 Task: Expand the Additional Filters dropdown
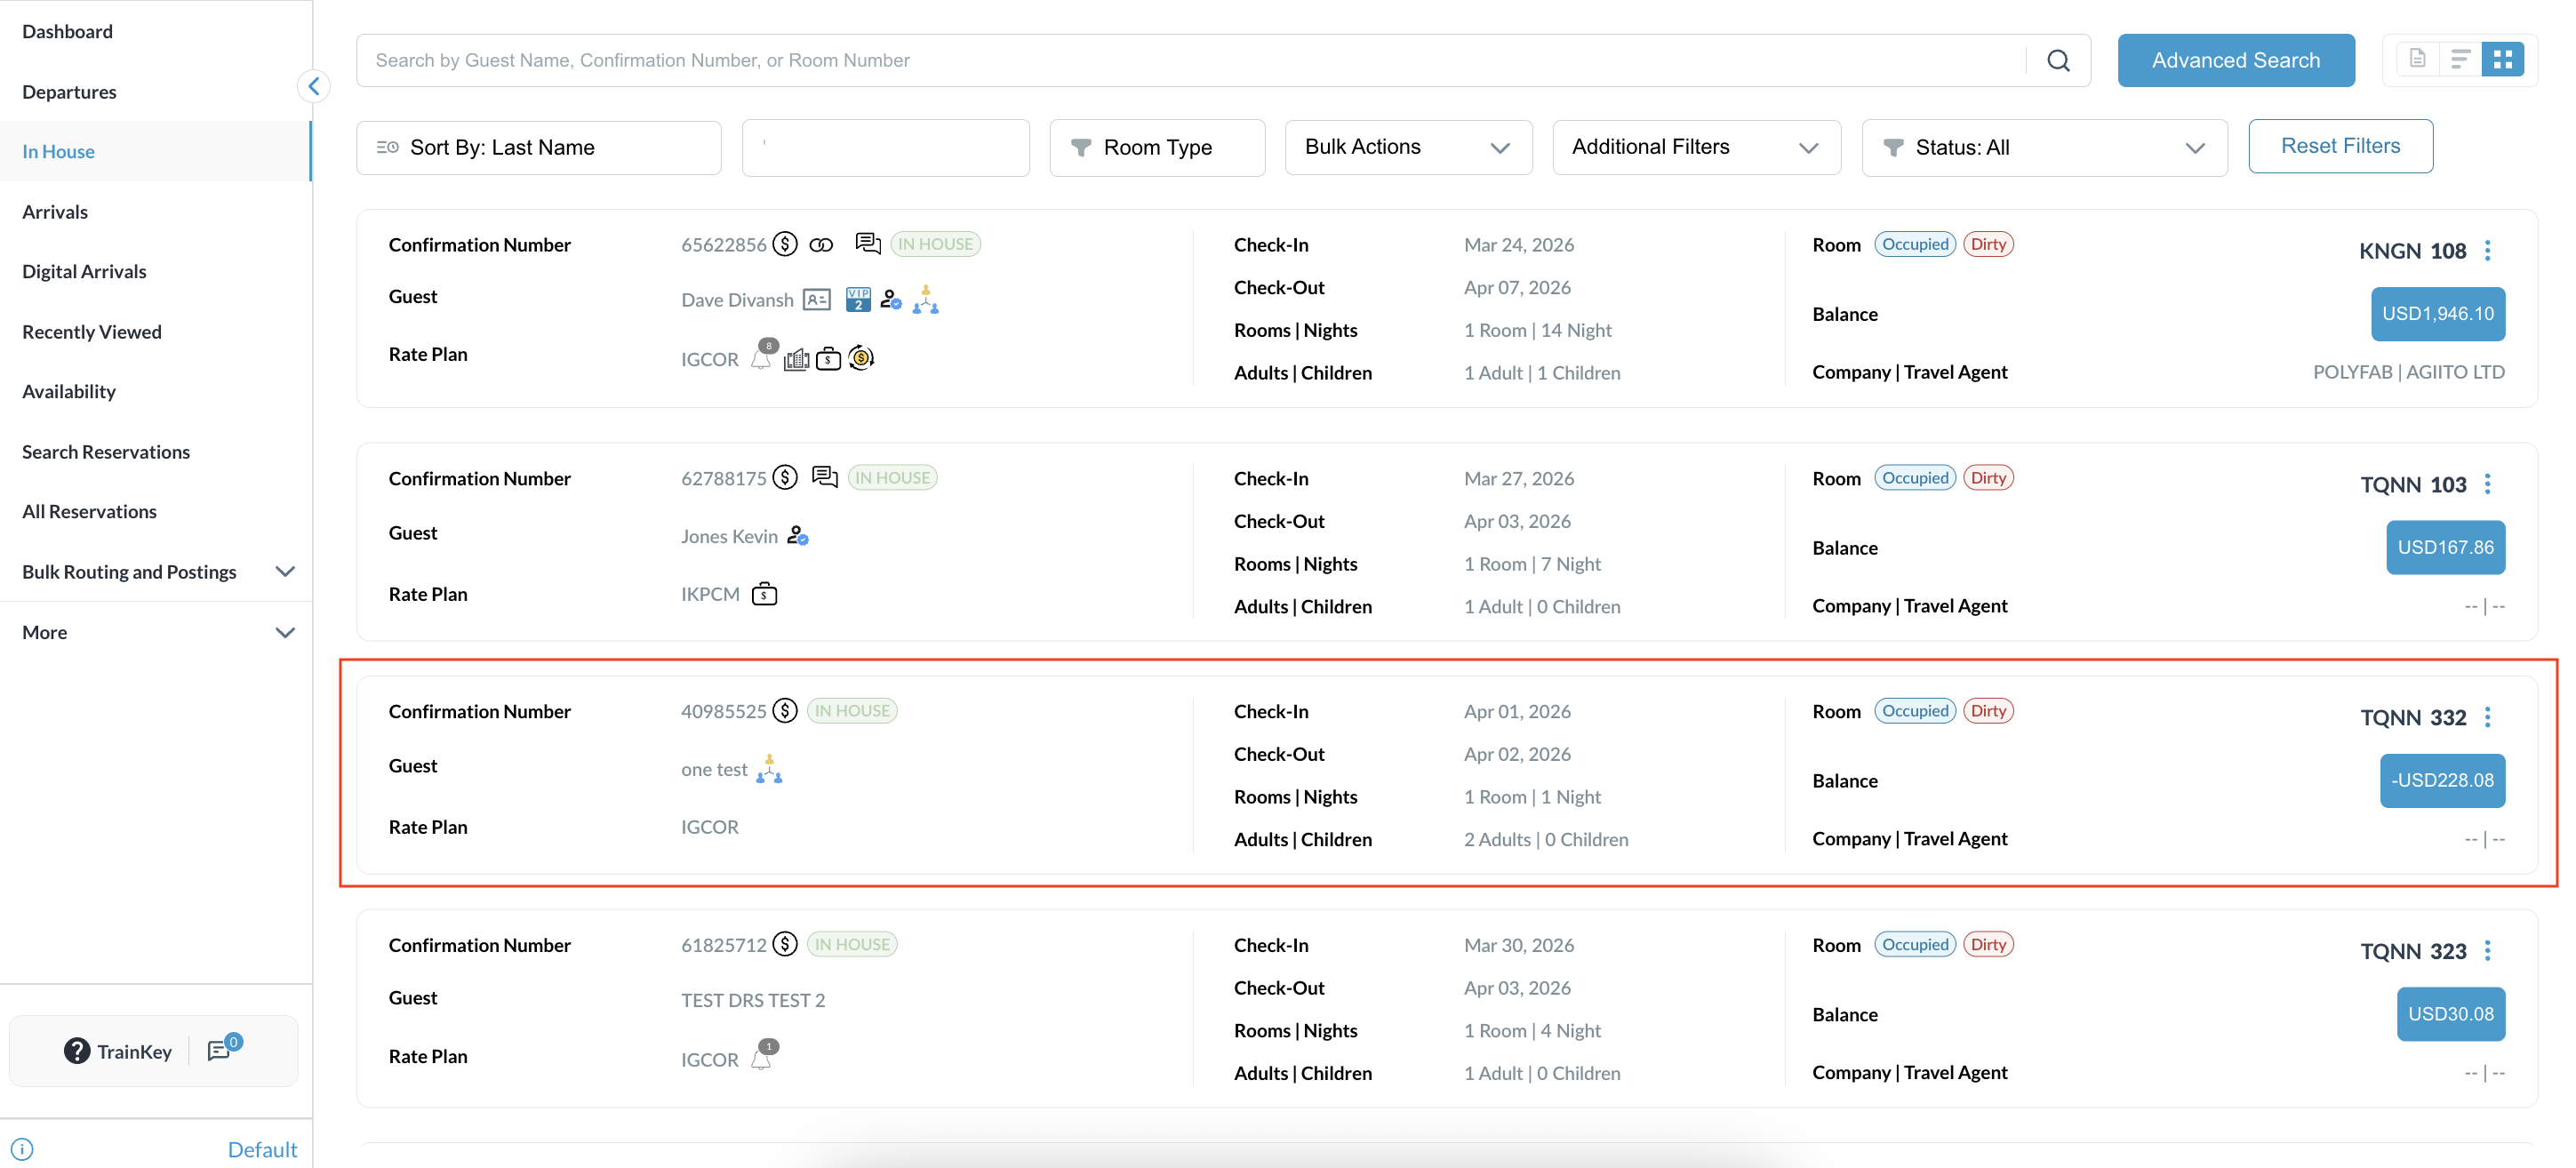(1695, 147)
